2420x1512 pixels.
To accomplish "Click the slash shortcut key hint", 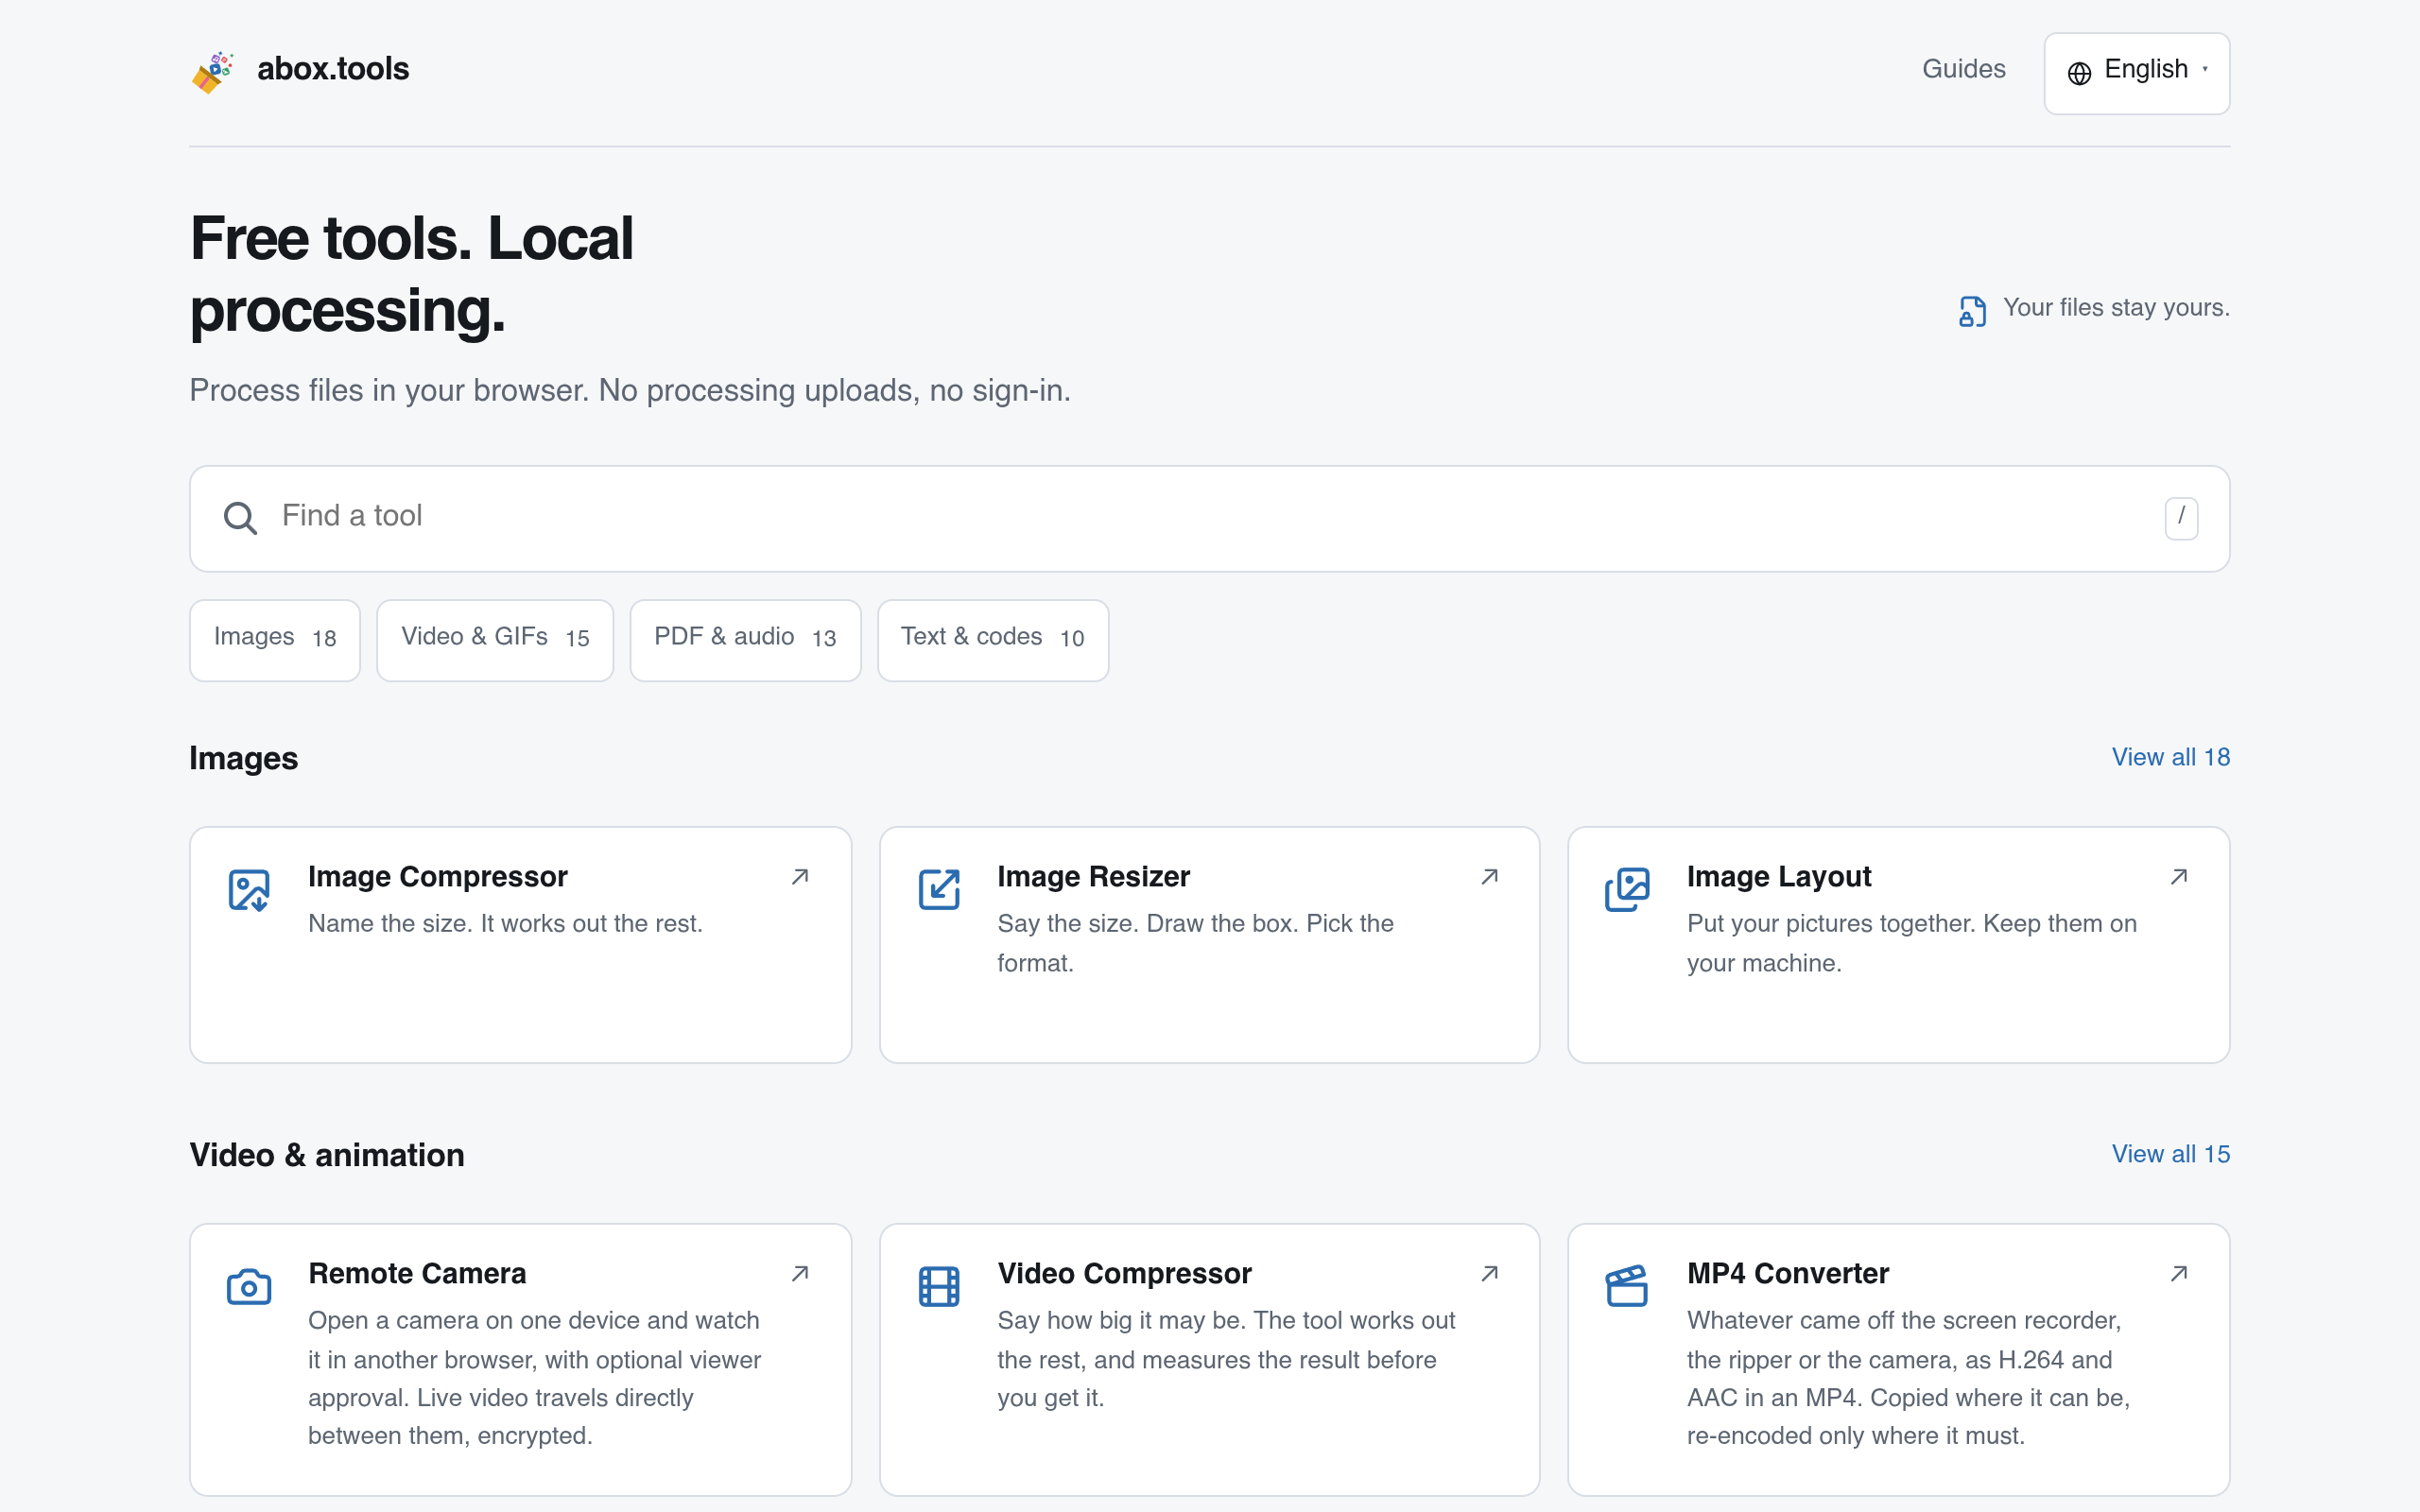I will click(2181, 518).
